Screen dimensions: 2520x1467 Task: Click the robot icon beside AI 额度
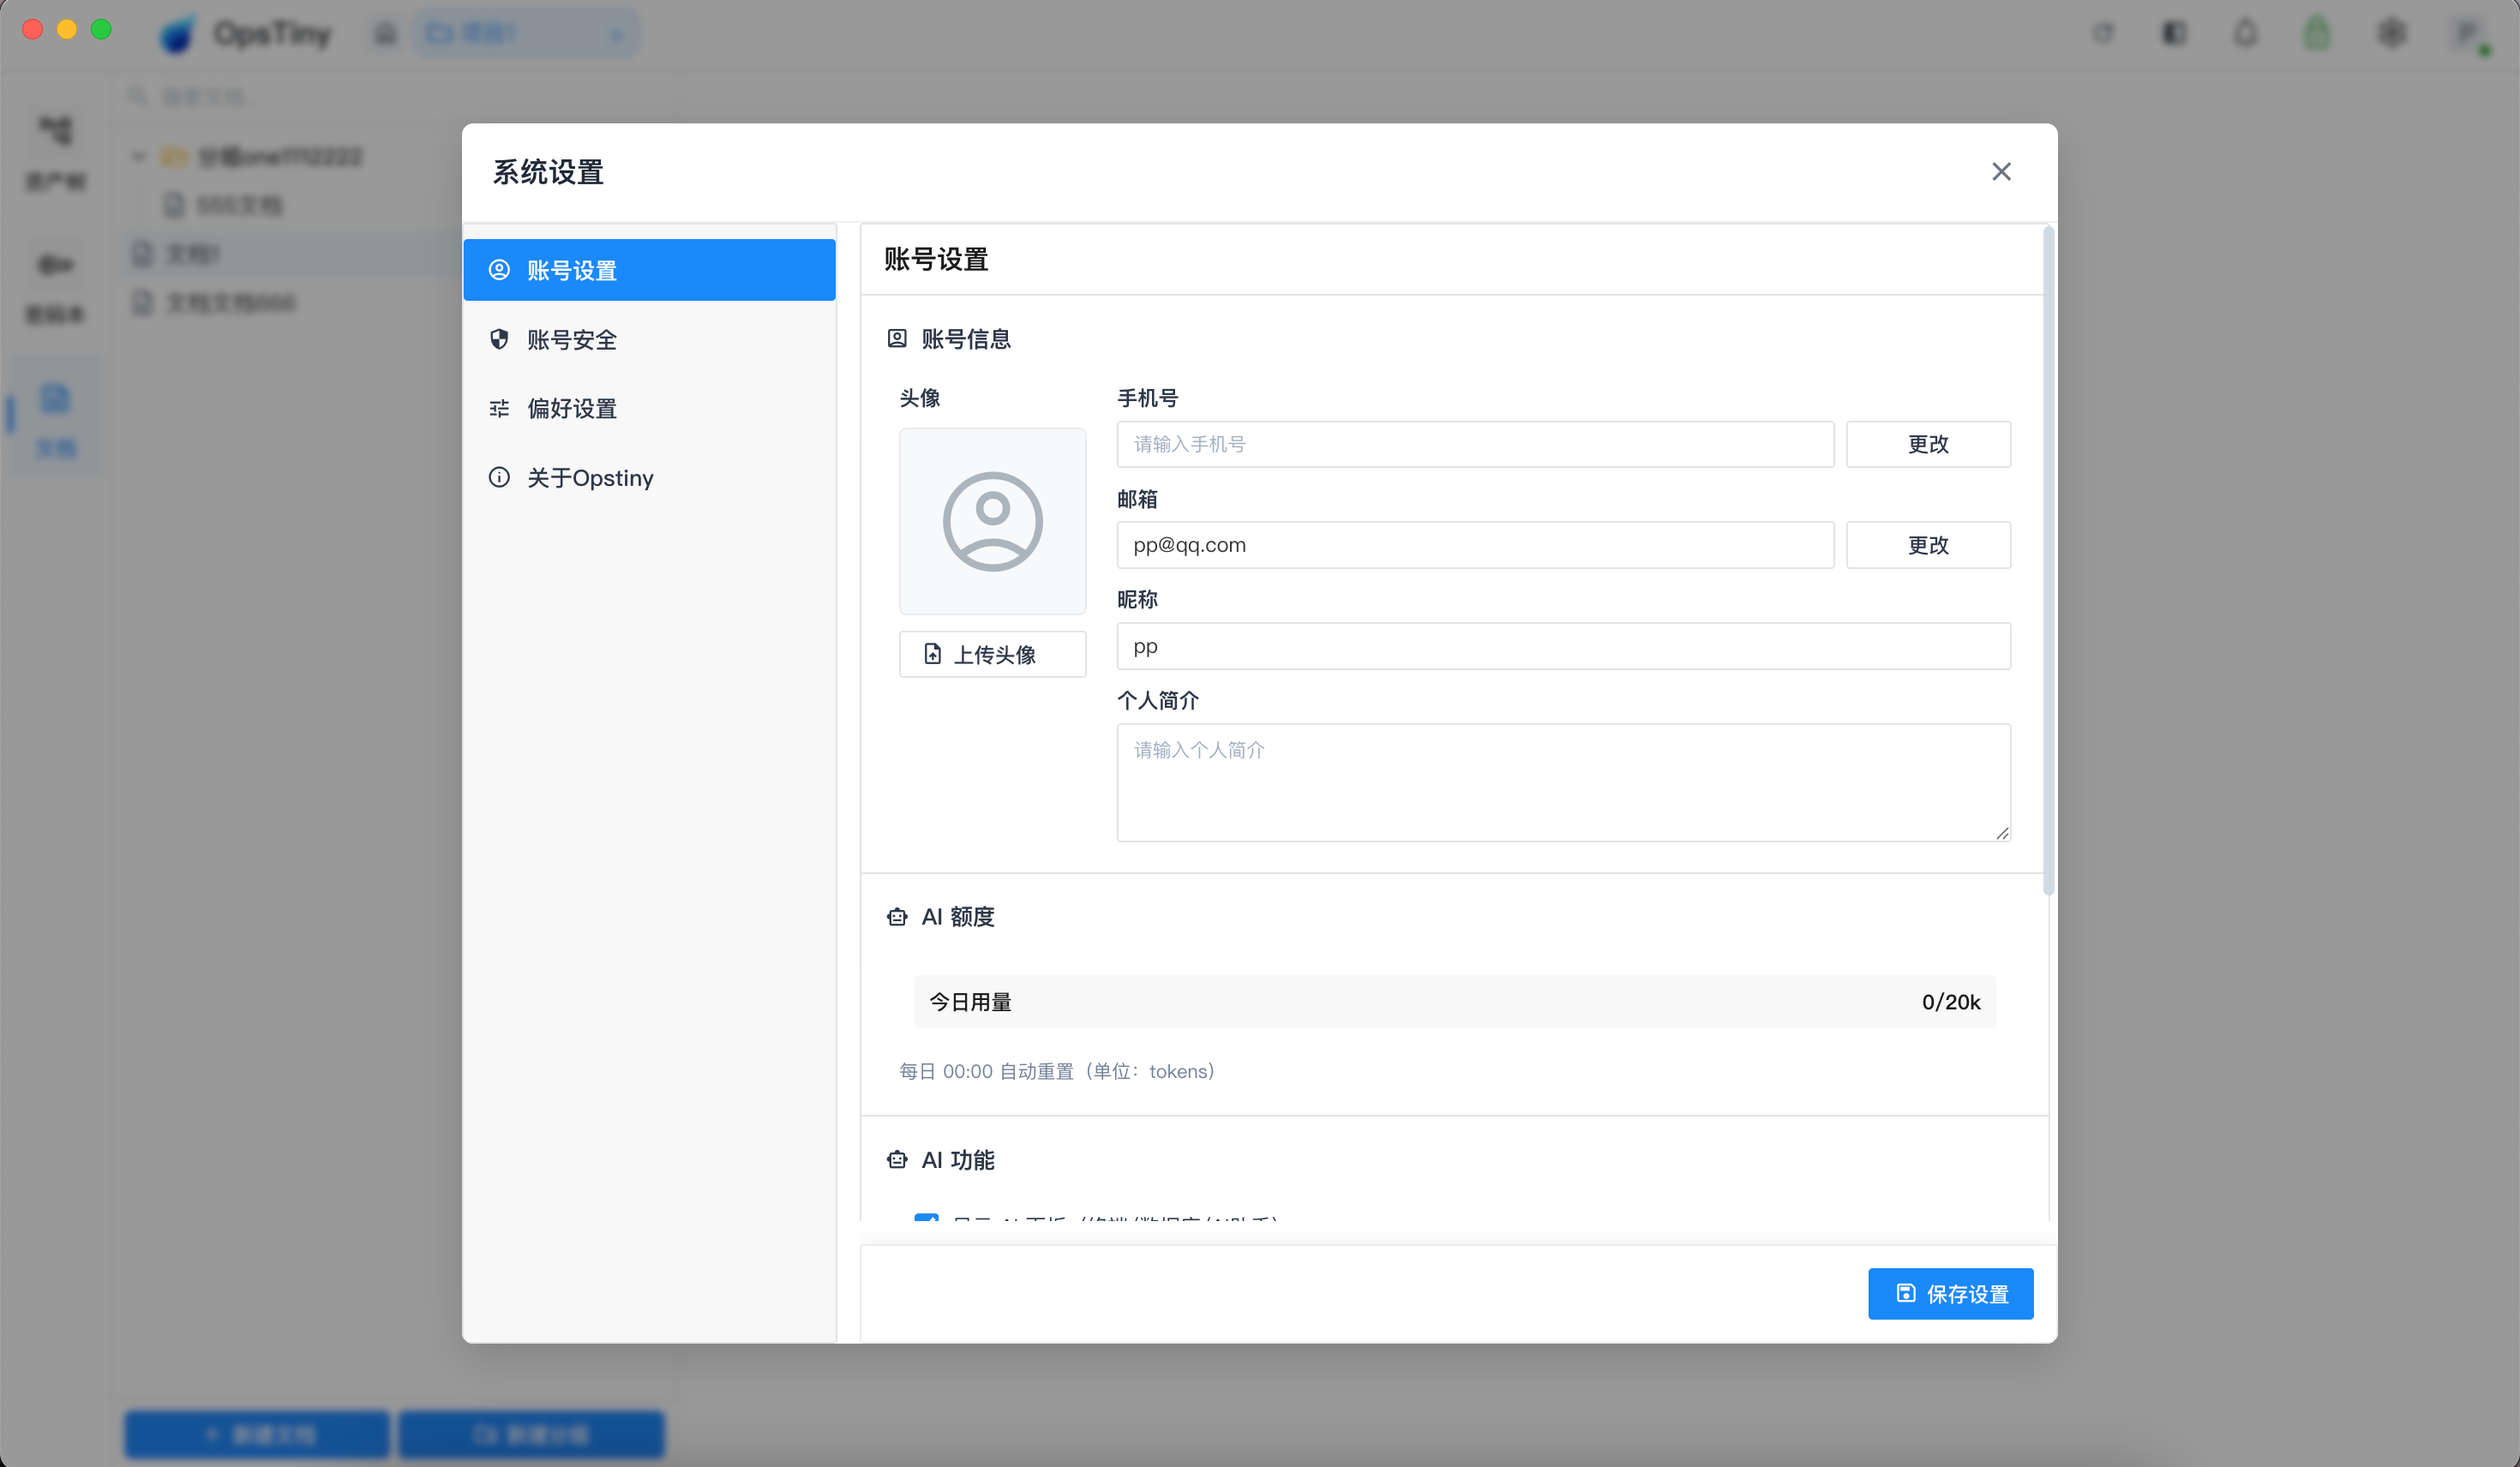click(897, 917)
